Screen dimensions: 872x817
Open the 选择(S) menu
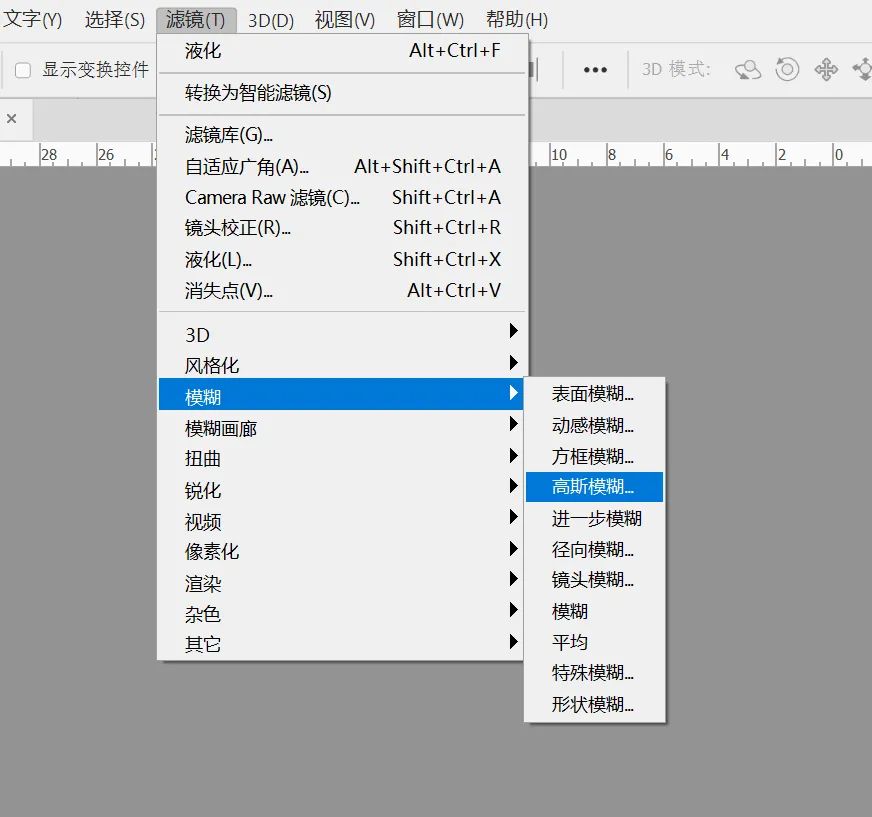pos(115,20)
